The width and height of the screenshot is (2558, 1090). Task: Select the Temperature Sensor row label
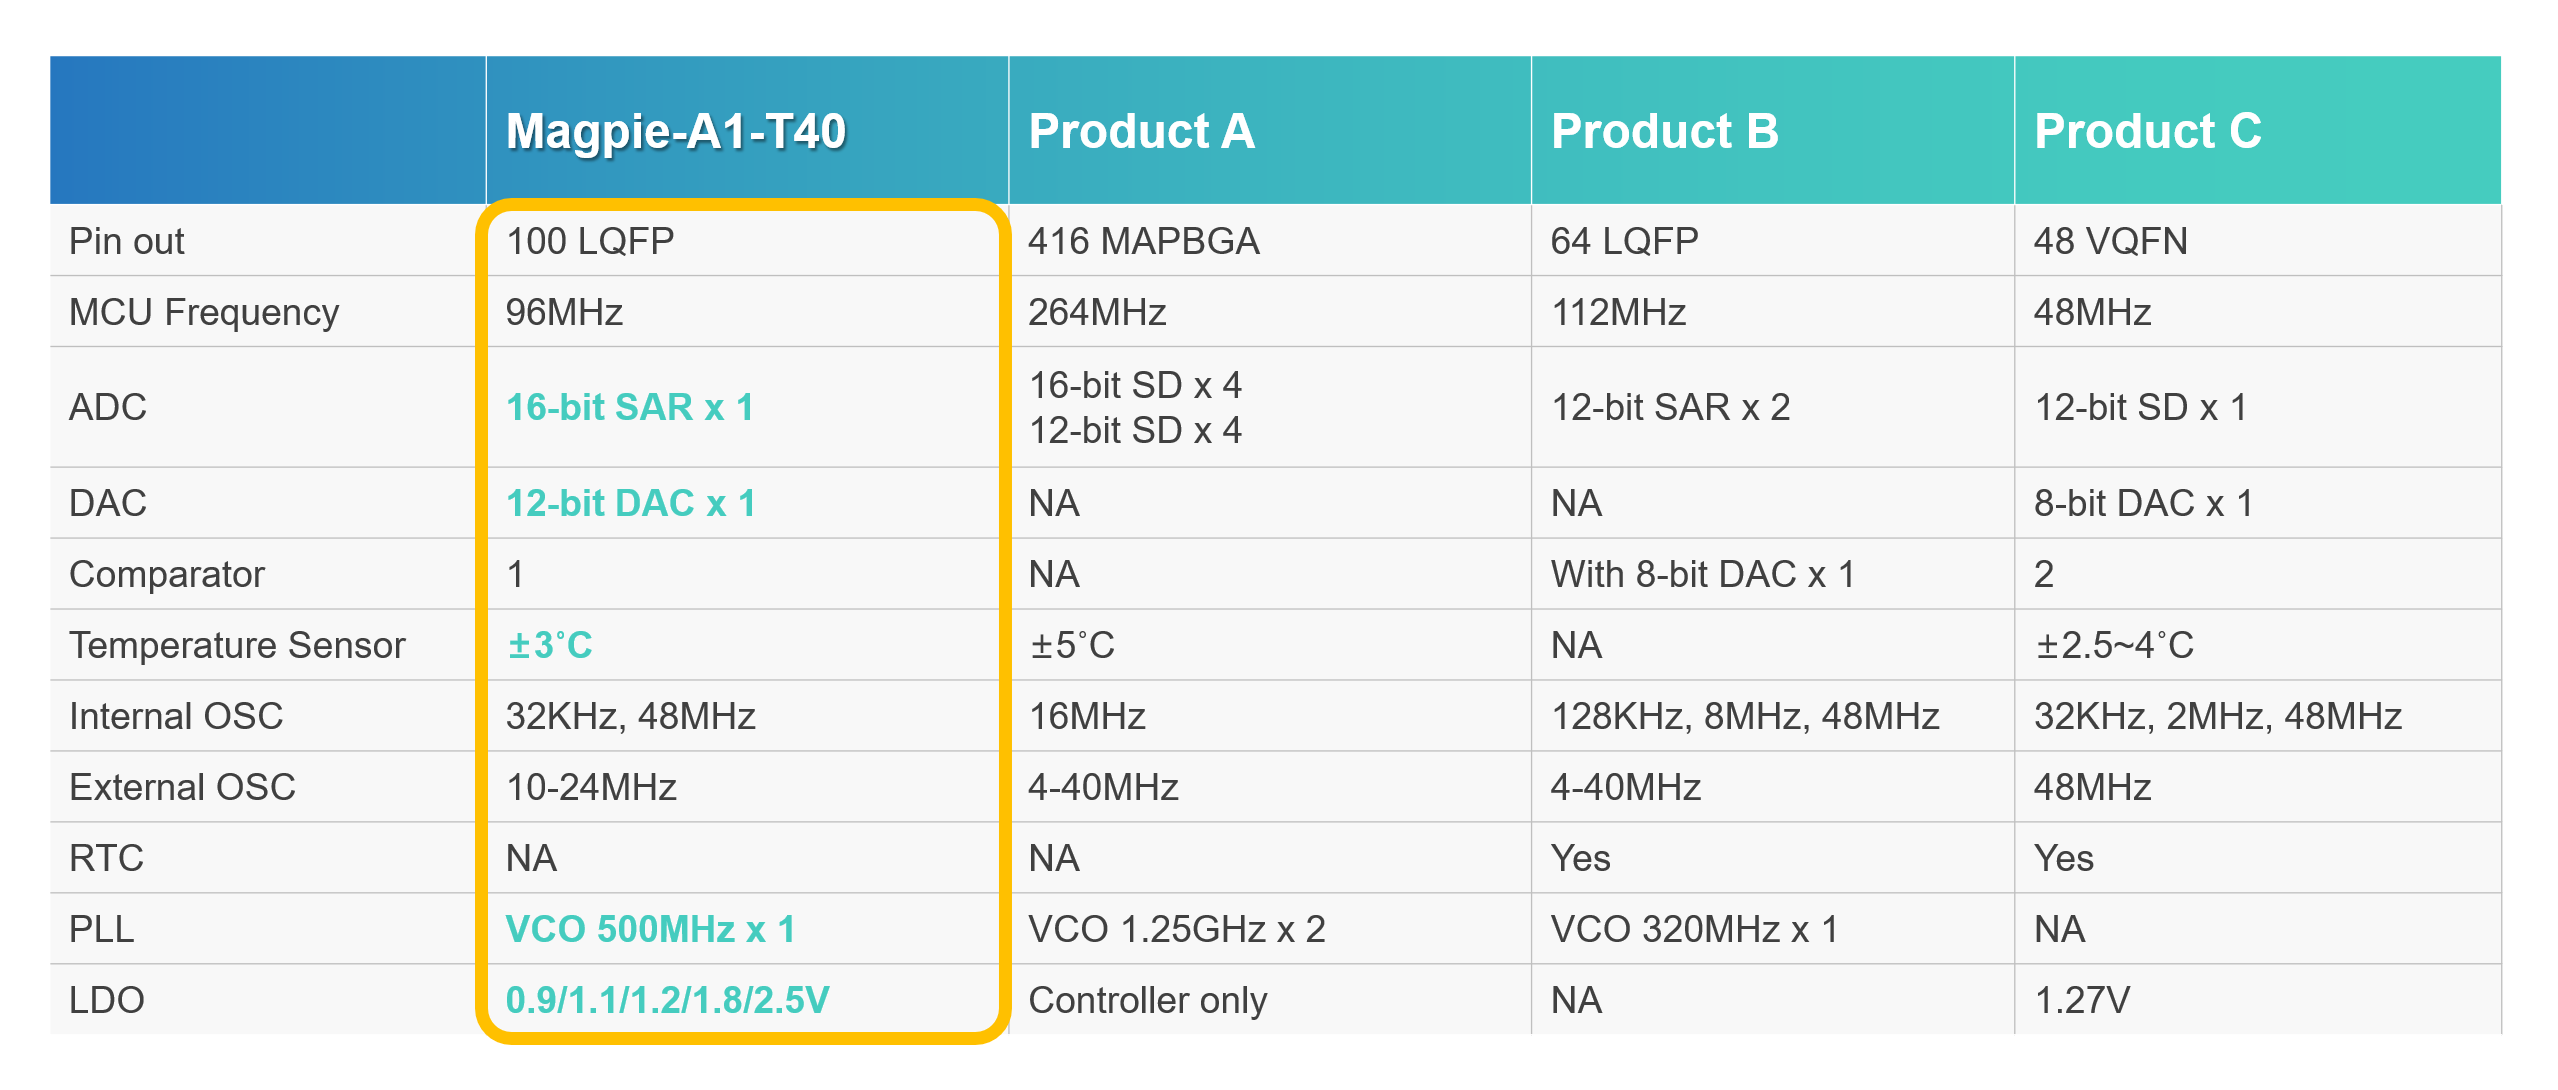tap(237, 645)
